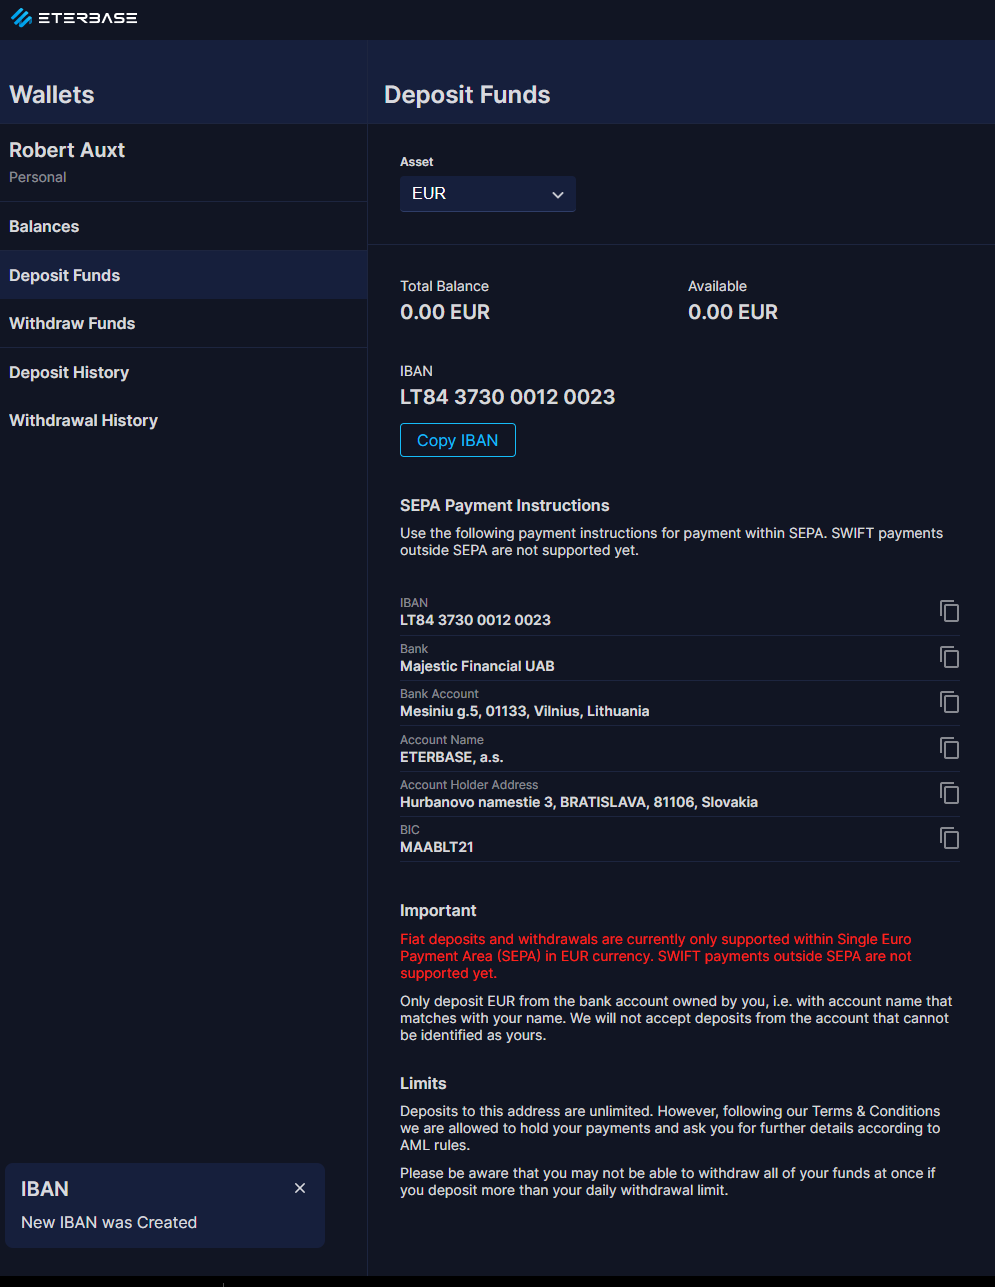The height and width of the screenshot is (1287, 995).
Task: Click the Wallets heading
Action: [52, 95]
